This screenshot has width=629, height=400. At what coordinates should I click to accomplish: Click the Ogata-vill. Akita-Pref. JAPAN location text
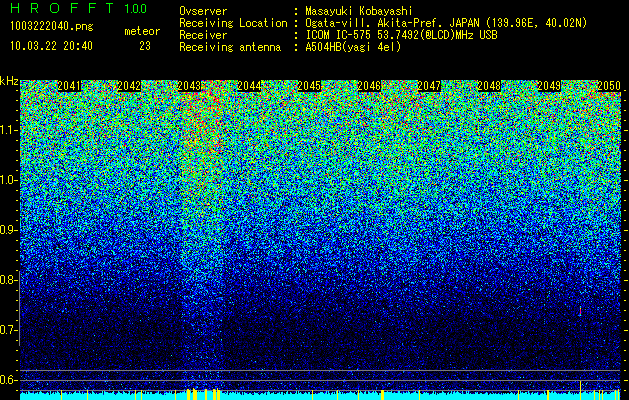446,23
